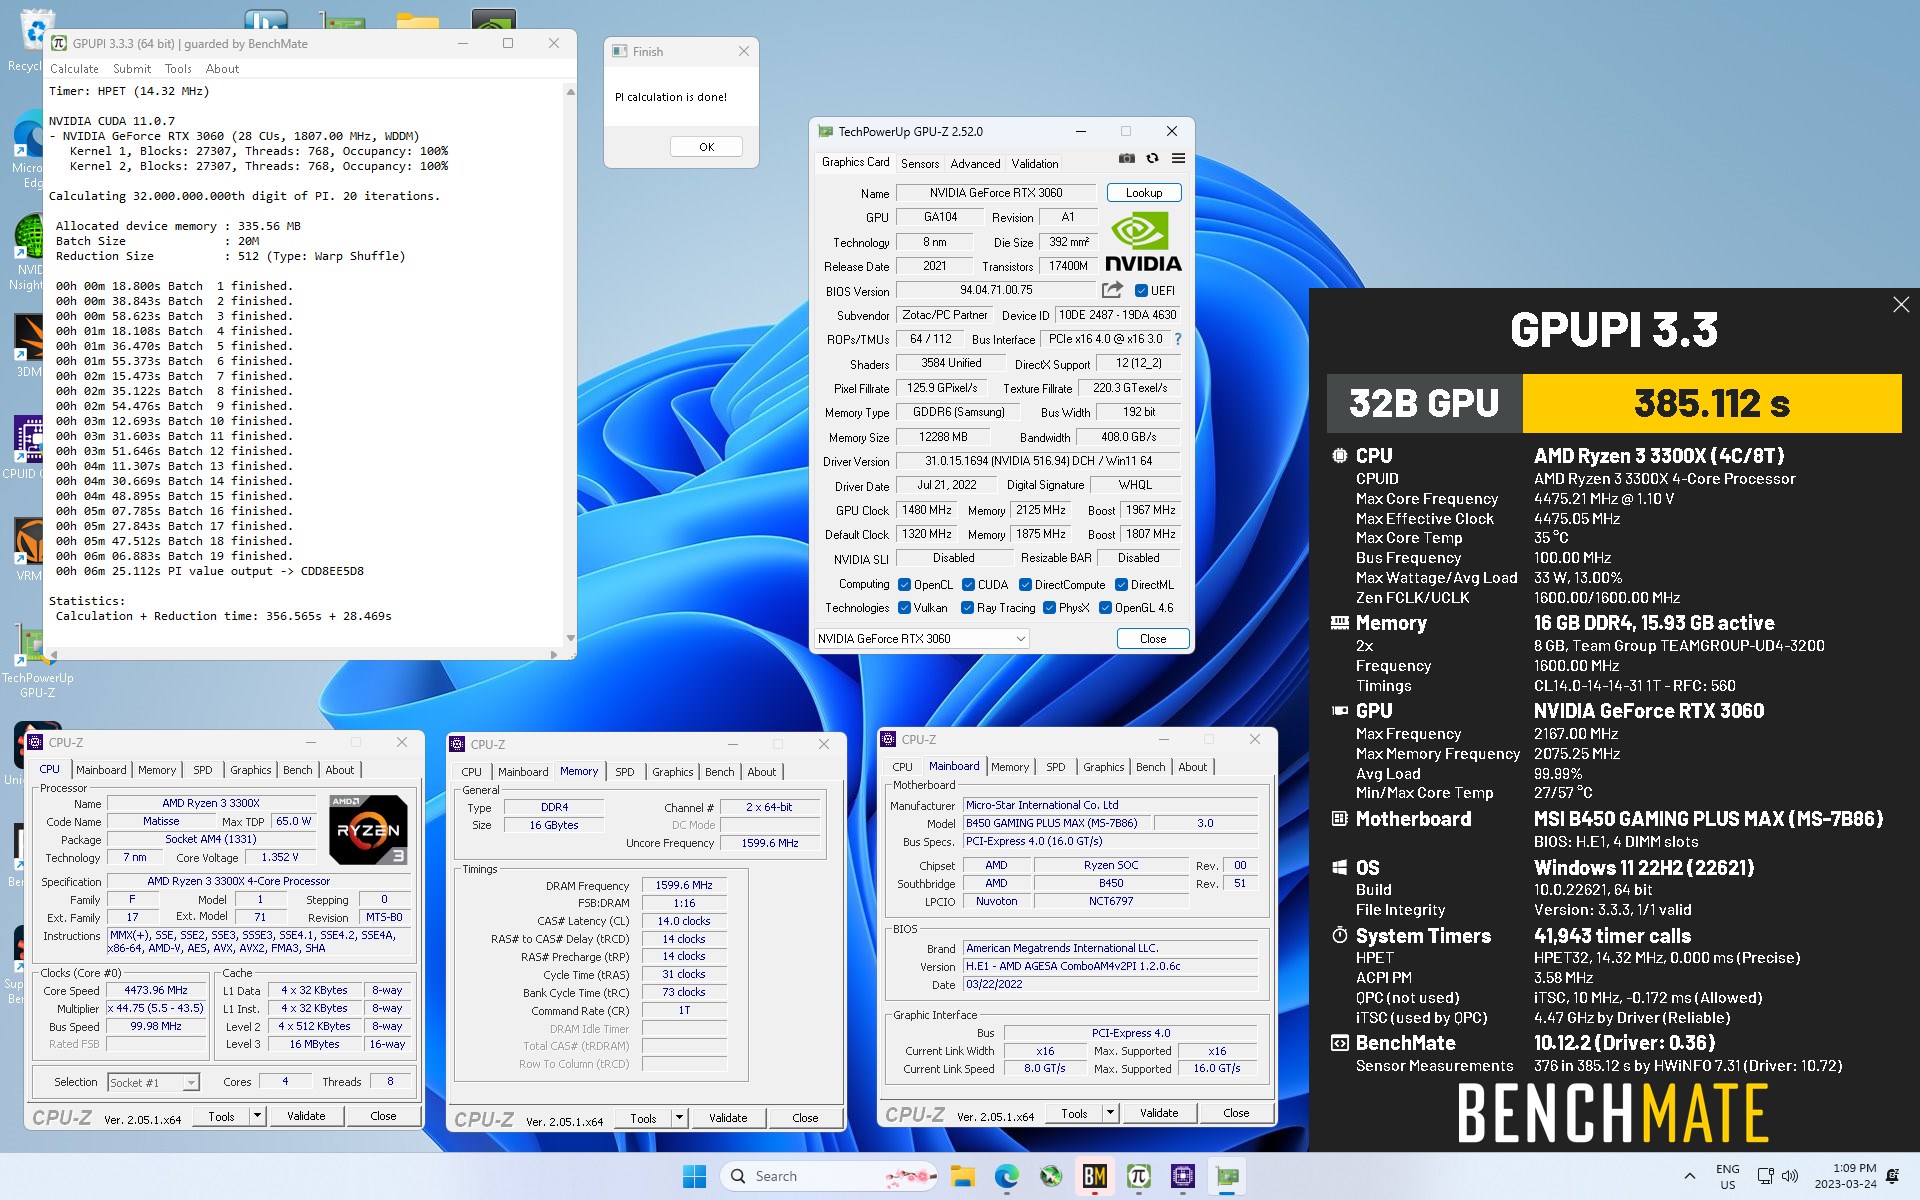
Task: Click GPUPI pi taskbar icon
Action: (x=1138, y=1176)
